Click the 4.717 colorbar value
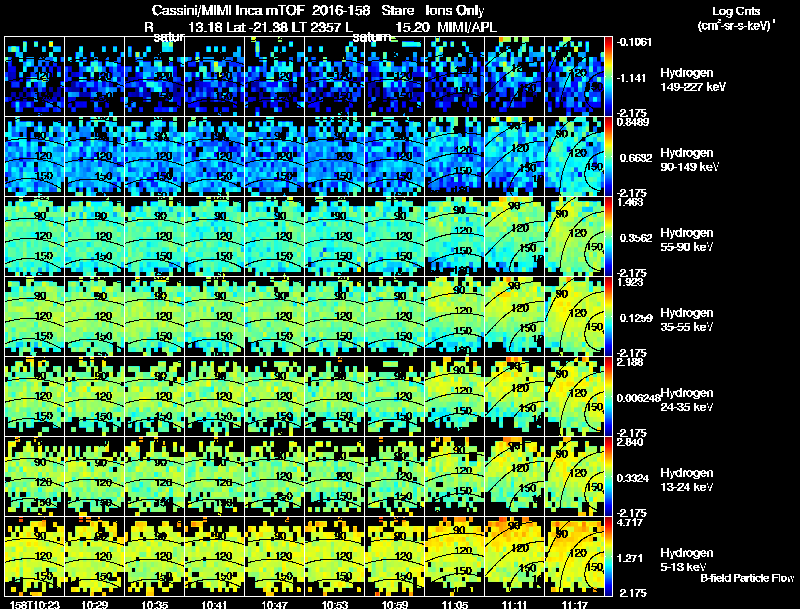The width and height of the screenshot is (800, 609). pos(630,522)
